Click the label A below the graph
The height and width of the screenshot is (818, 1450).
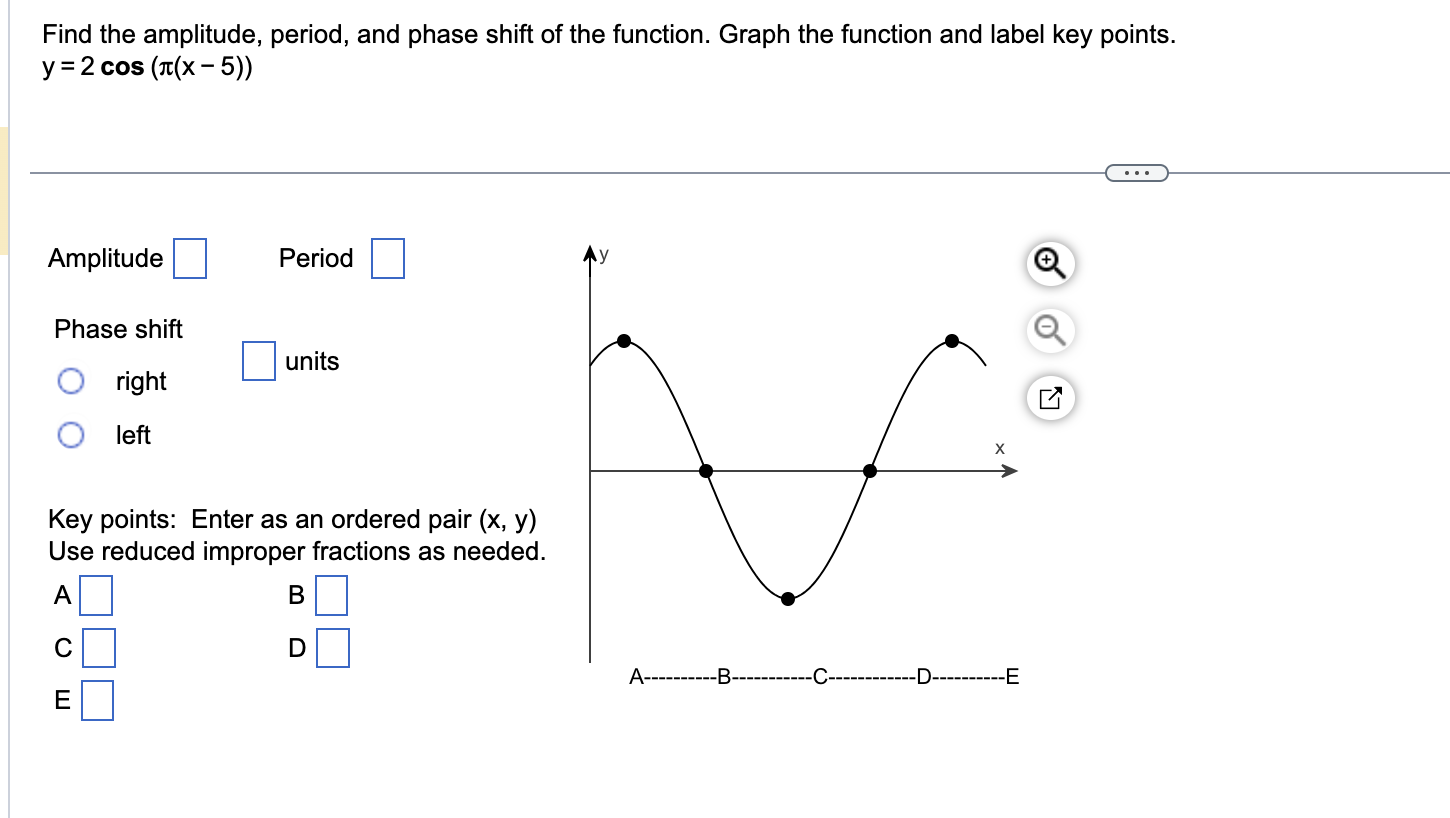(636, 677)
